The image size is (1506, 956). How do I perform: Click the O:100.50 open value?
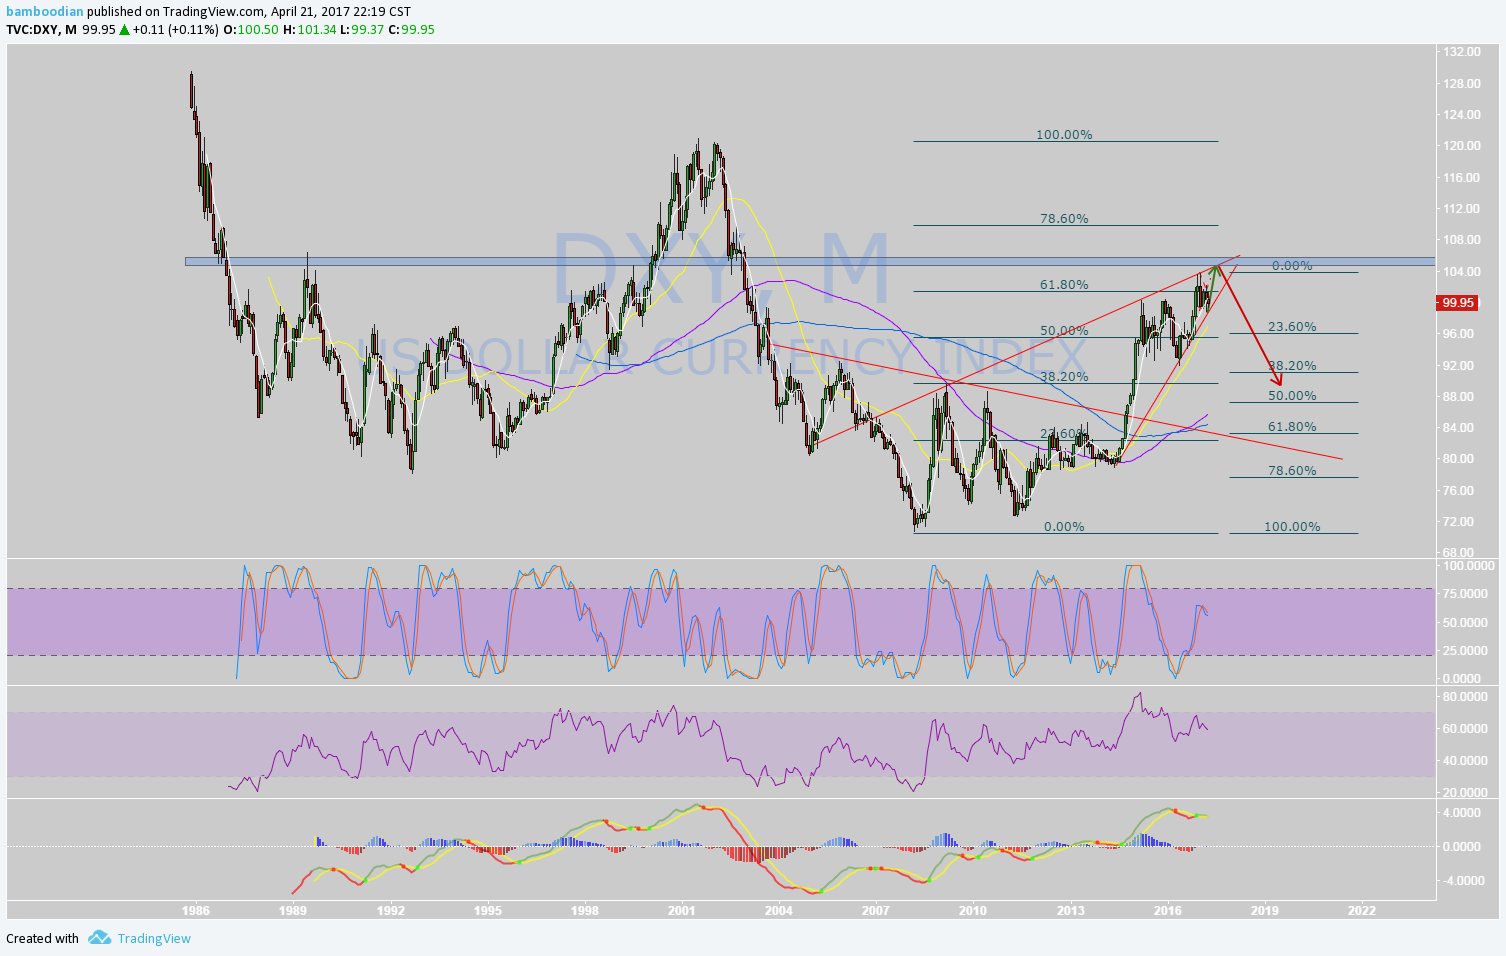(250, 30)
